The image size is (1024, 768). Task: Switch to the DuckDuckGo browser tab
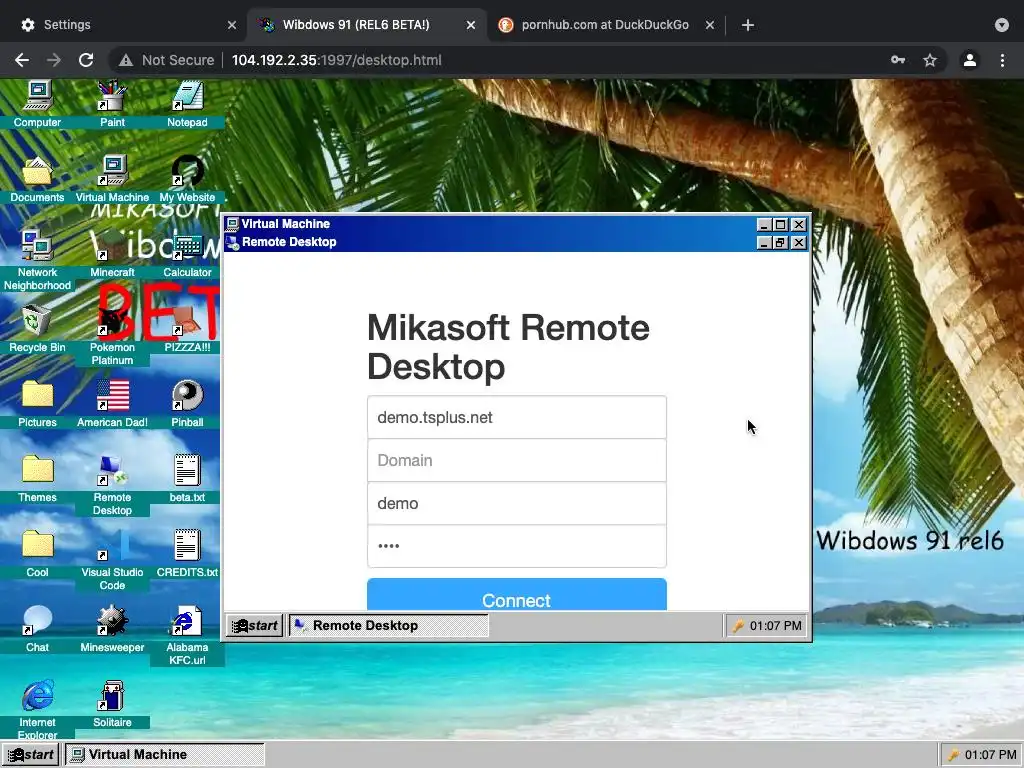[605, 25]
